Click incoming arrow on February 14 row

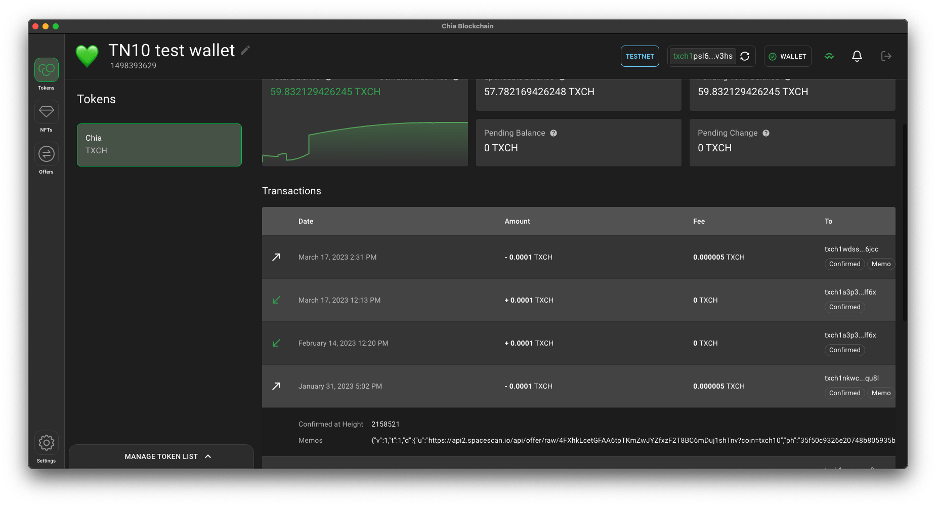tap(276, 343)
